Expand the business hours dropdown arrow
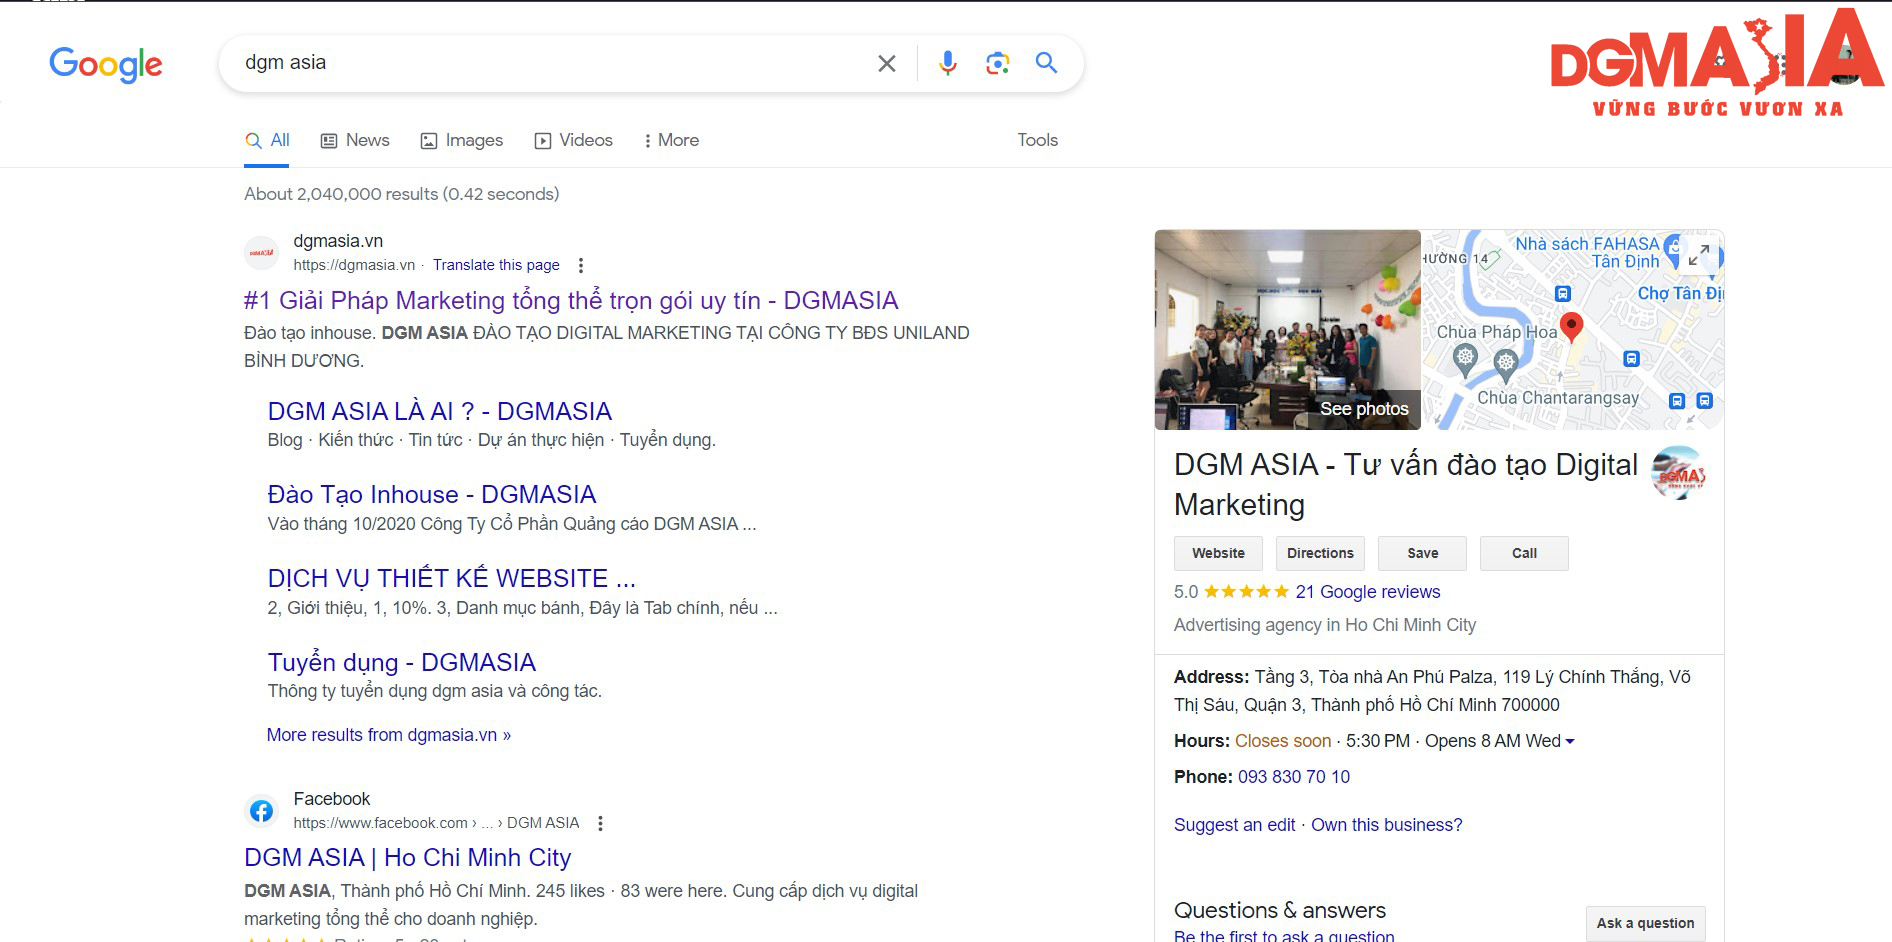Image resolution: width=1892 pixels, height=942 pixels. [1569, 741]
